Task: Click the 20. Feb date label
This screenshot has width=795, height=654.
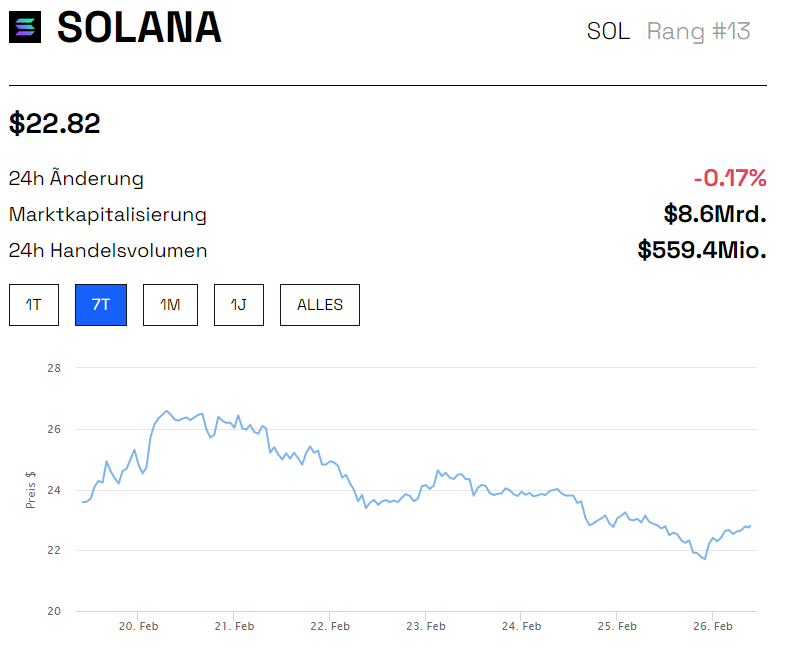Action: [139, 627]
